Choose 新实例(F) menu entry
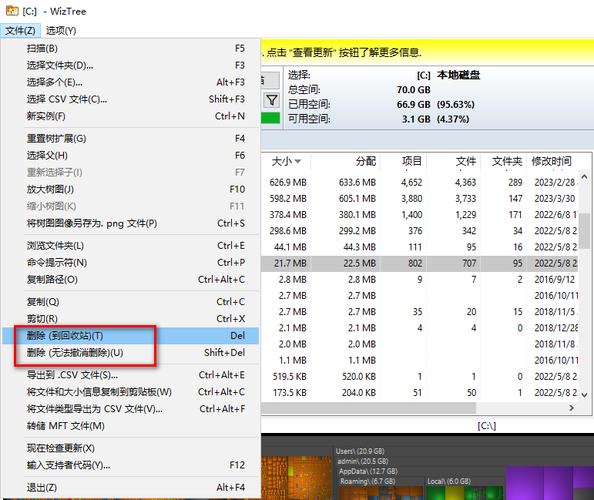594x500 pixels. pyautogui.click(x=131, y=116)
